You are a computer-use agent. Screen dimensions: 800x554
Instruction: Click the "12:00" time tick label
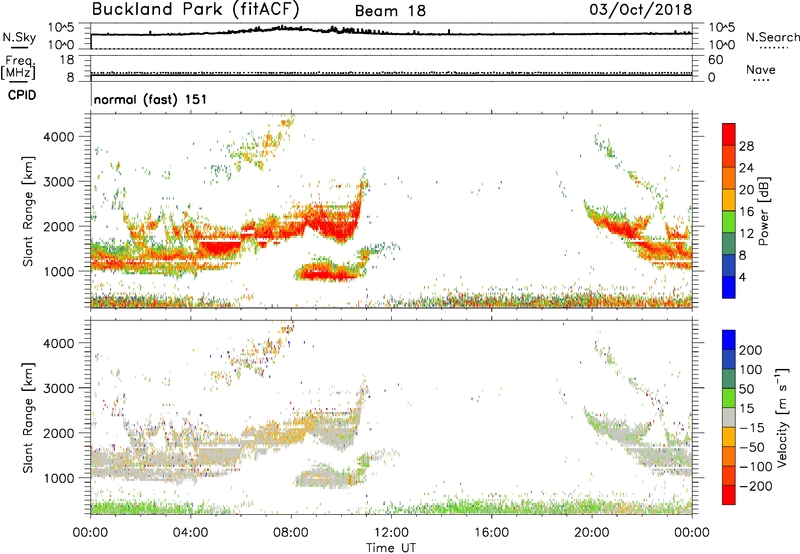pyautogui.click(x=391, y=533)
